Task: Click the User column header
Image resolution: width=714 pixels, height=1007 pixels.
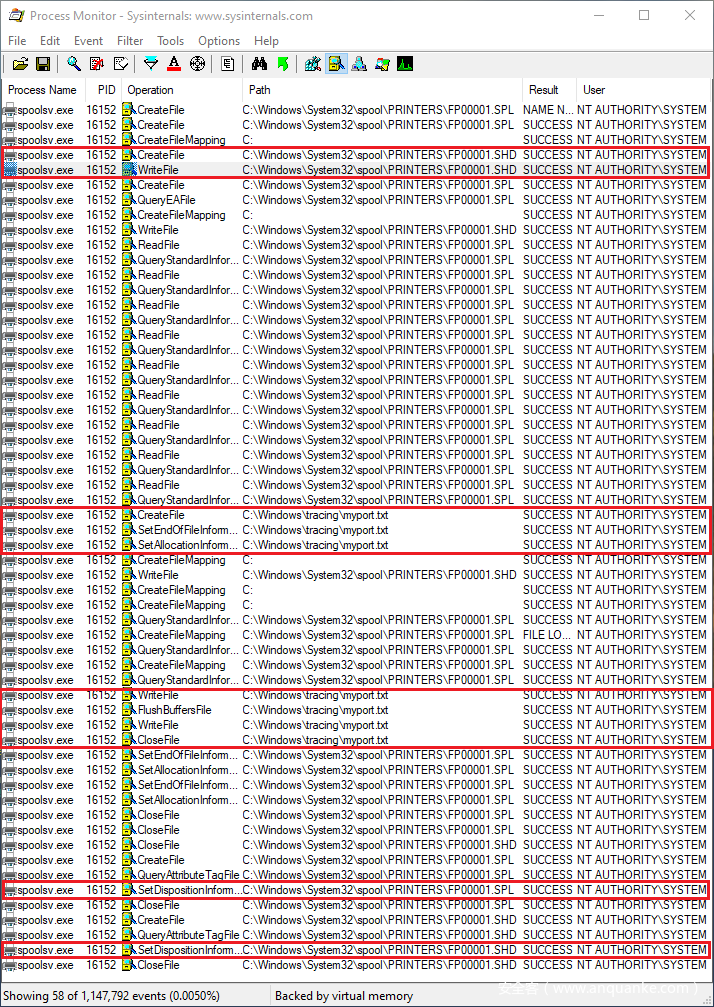Action: coord(643,90)
